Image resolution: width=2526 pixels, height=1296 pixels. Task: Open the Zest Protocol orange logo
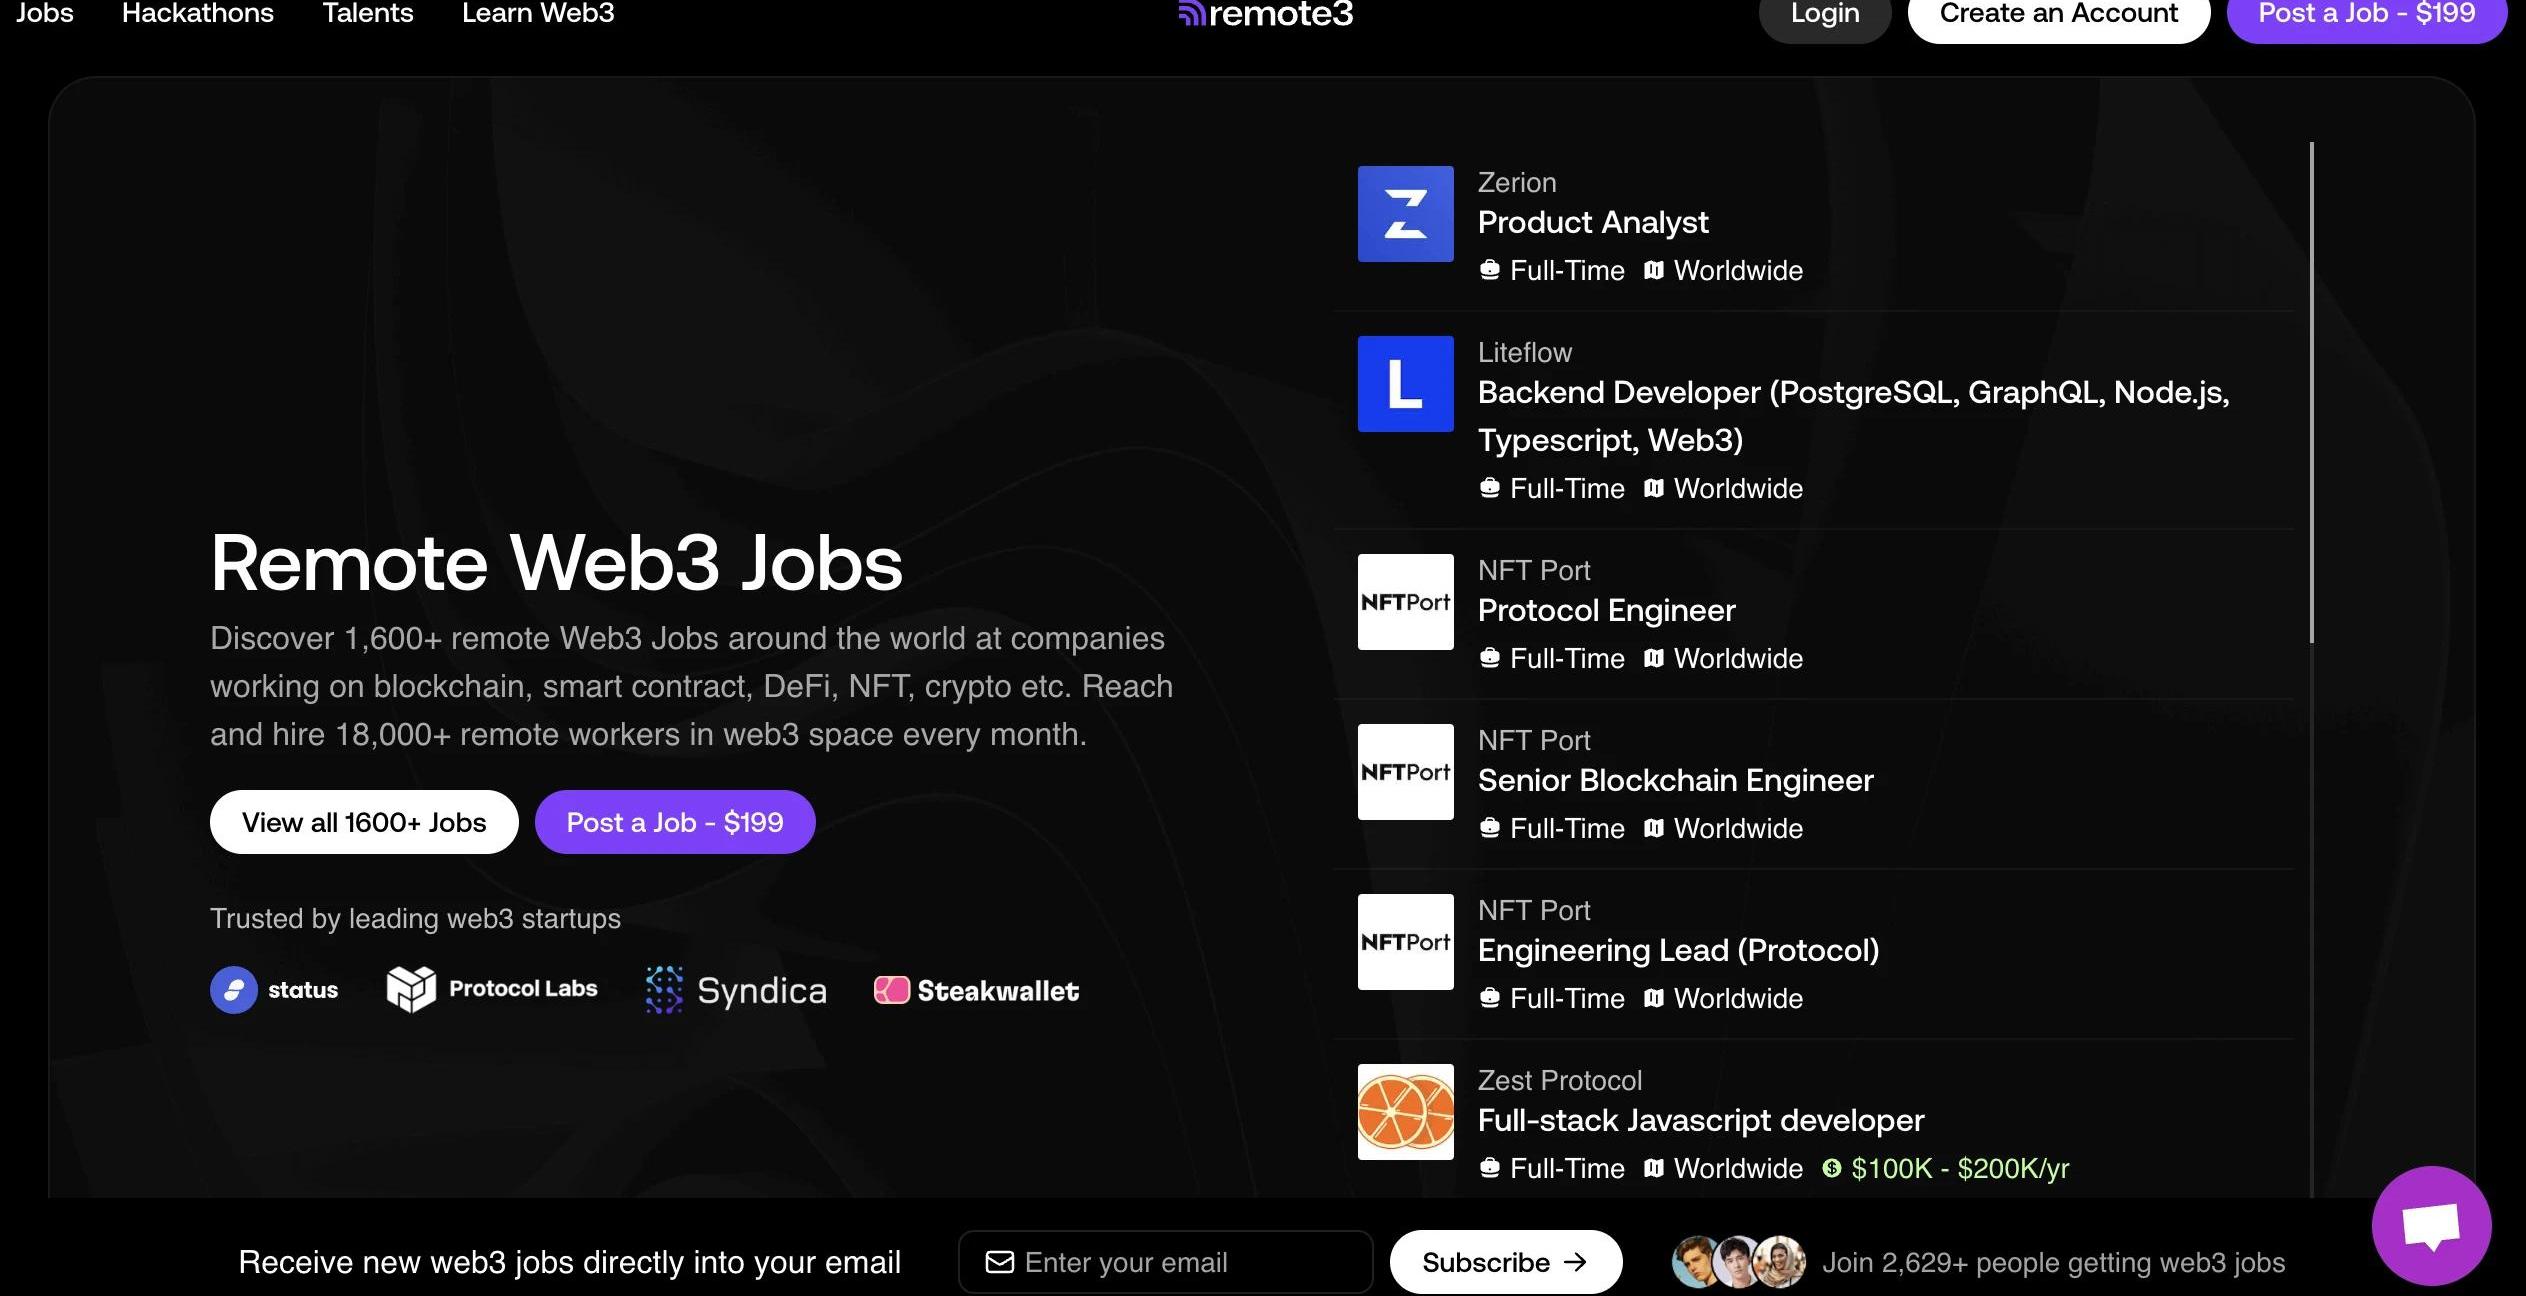pos(1405,1112)
